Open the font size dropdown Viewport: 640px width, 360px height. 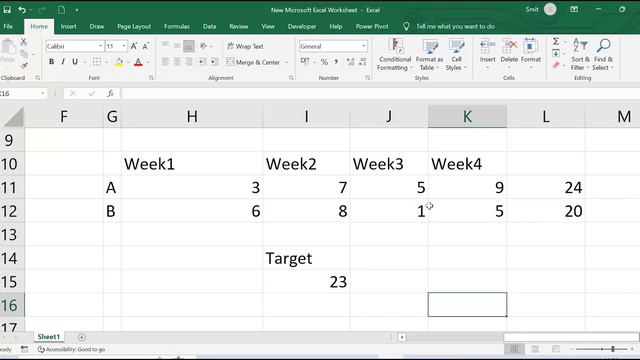[124, 46]
